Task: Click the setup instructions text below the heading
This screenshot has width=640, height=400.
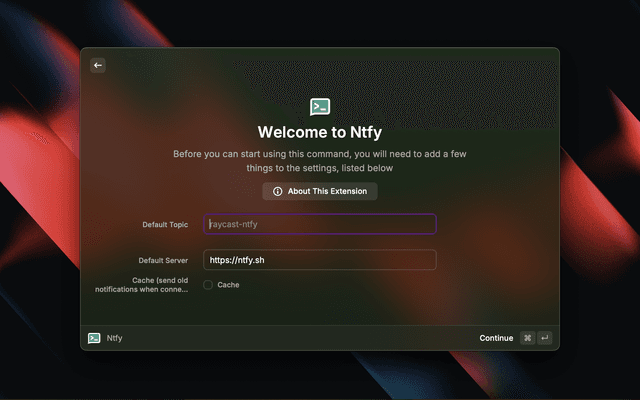Action: pos(320,160)
